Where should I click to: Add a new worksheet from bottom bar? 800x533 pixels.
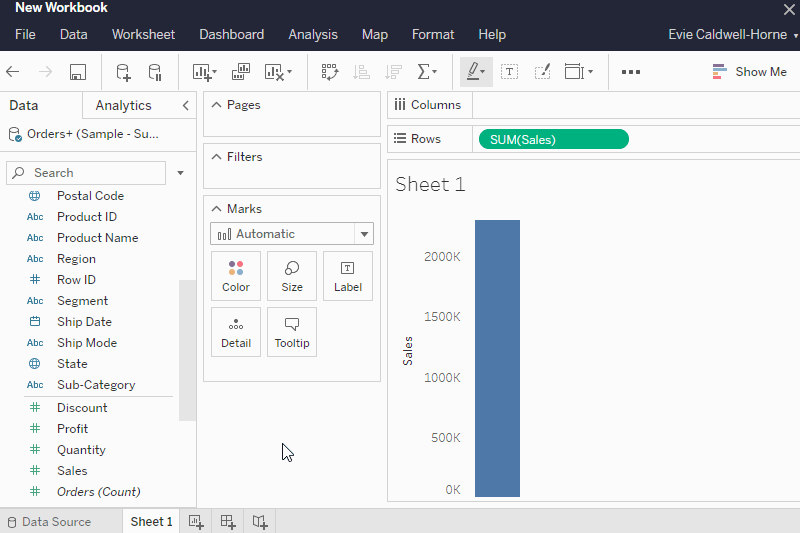pos(196,521)
